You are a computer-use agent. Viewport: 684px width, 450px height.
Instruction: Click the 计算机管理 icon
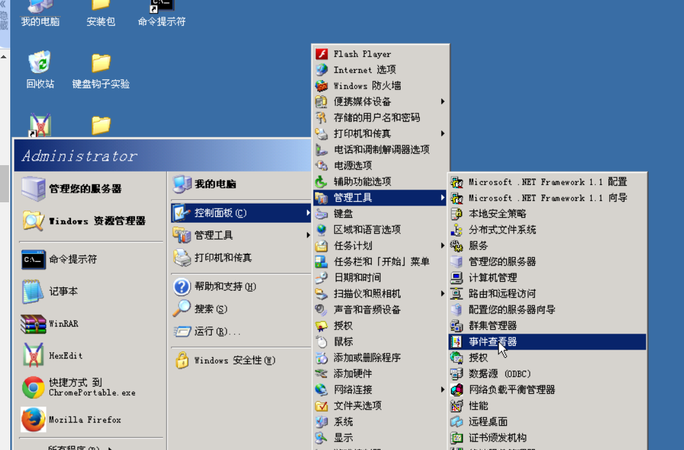point(456,278)
